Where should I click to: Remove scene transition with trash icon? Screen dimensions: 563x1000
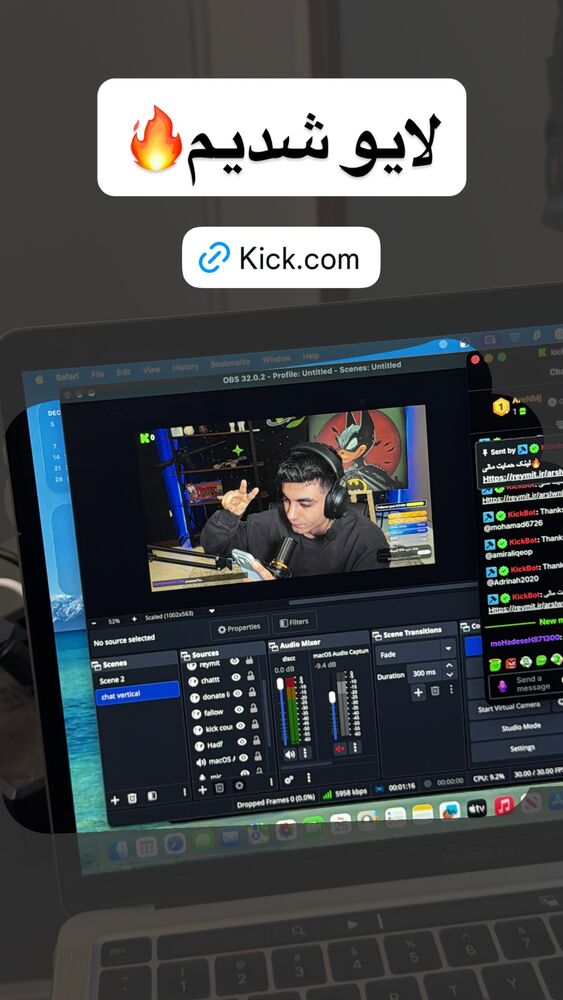coord(435,691)
